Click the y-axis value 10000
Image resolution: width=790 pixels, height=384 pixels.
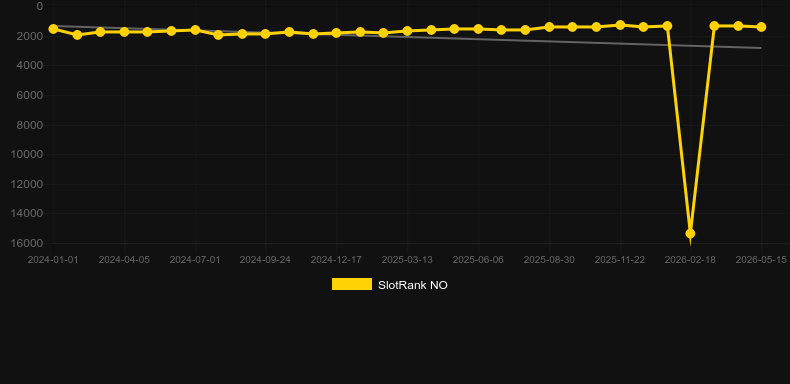tap(27, 154)
